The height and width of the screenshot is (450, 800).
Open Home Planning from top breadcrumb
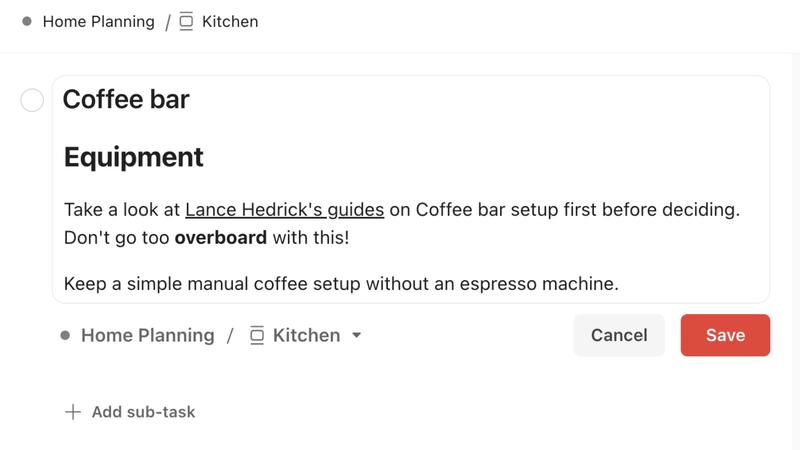[98, 22]
